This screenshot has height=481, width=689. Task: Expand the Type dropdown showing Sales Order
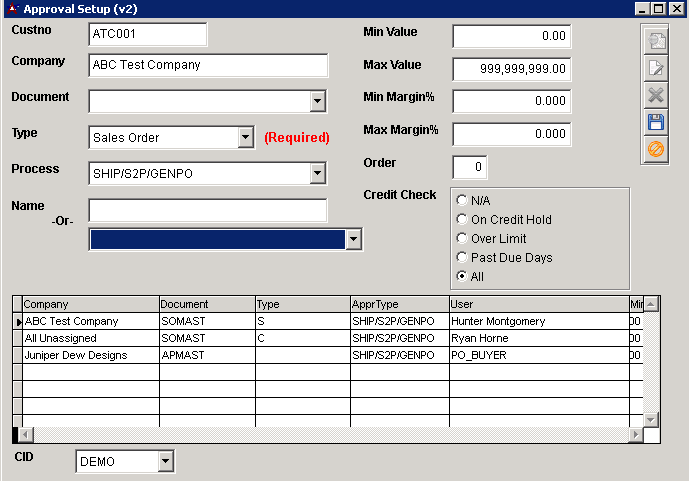click(245, 137)
